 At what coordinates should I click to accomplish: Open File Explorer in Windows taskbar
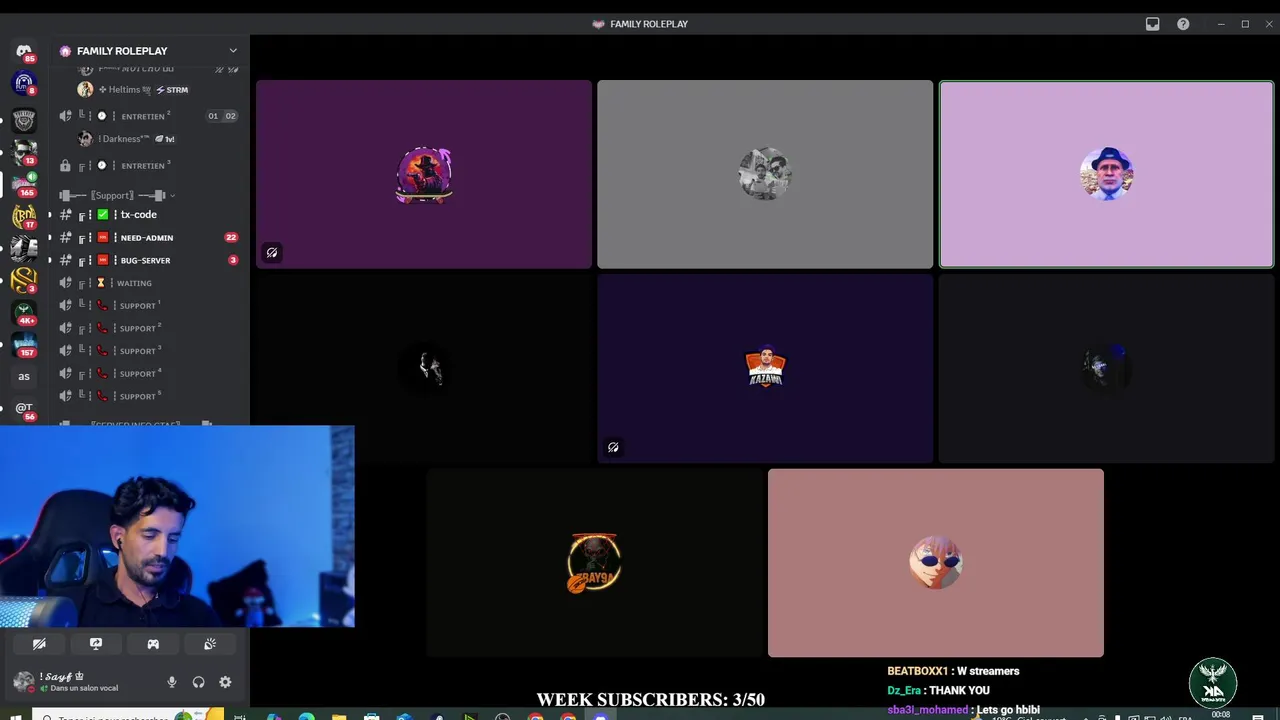(339, 716)
